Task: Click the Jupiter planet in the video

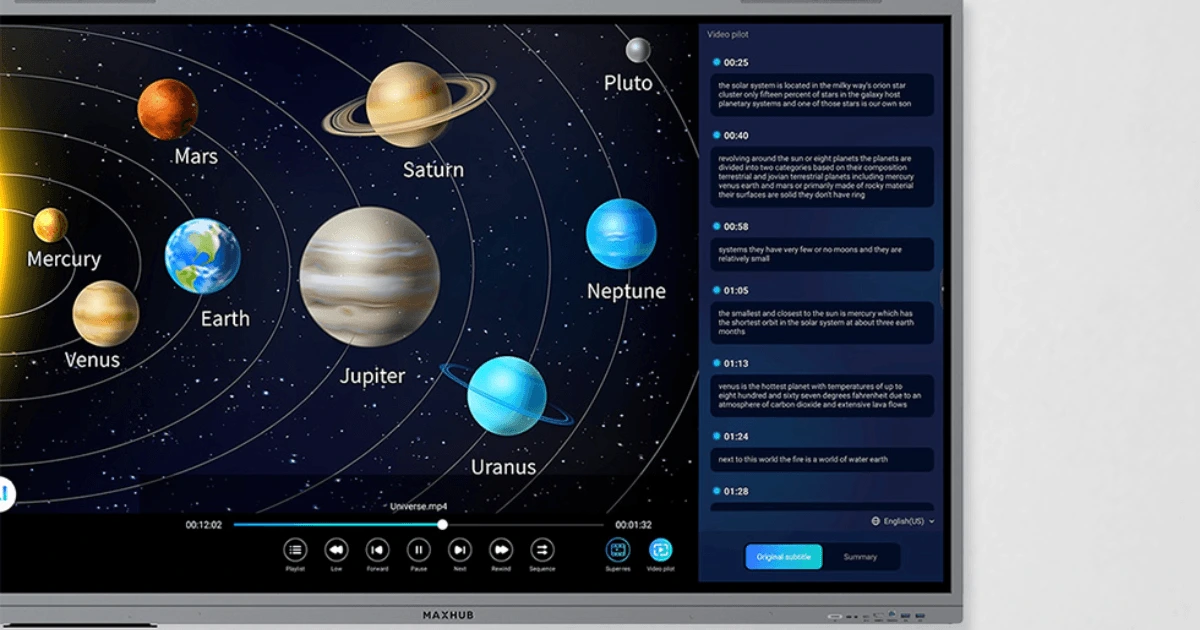Action: click(x=370, y=277)
